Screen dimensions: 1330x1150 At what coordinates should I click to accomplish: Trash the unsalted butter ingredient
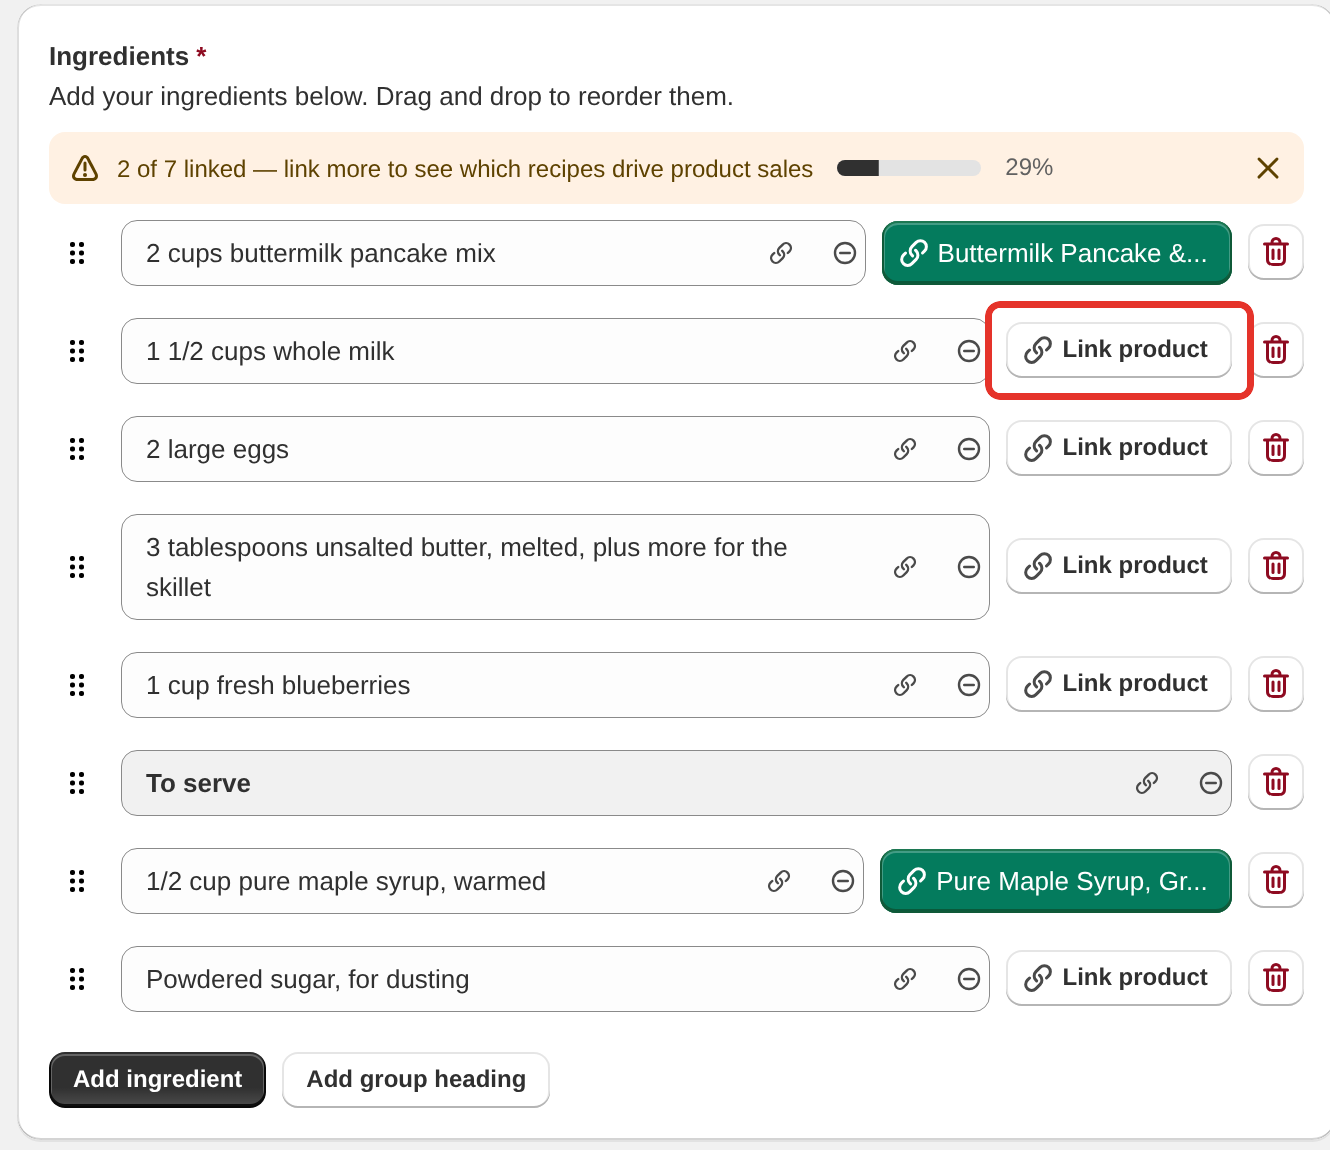pyautogui.click(x=1275, y=566)
